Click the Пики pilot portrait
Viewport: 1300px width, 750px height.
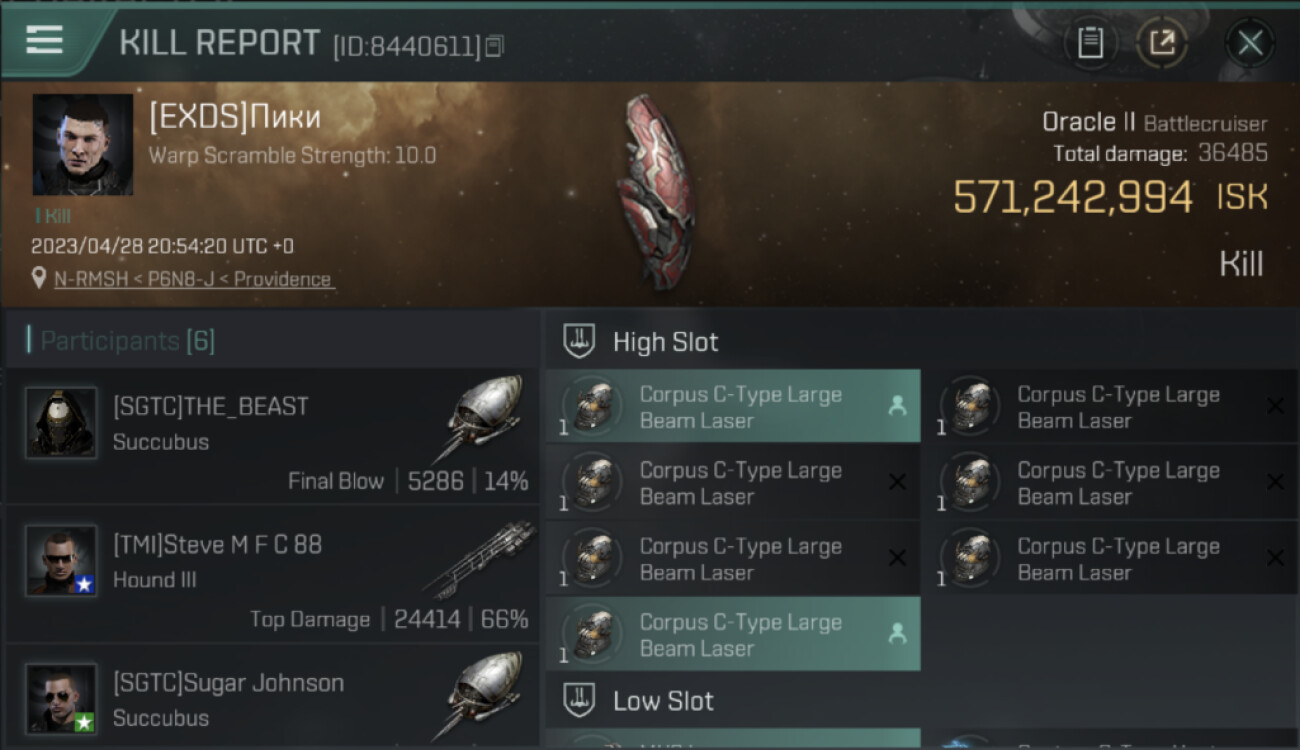pos(83,145)
